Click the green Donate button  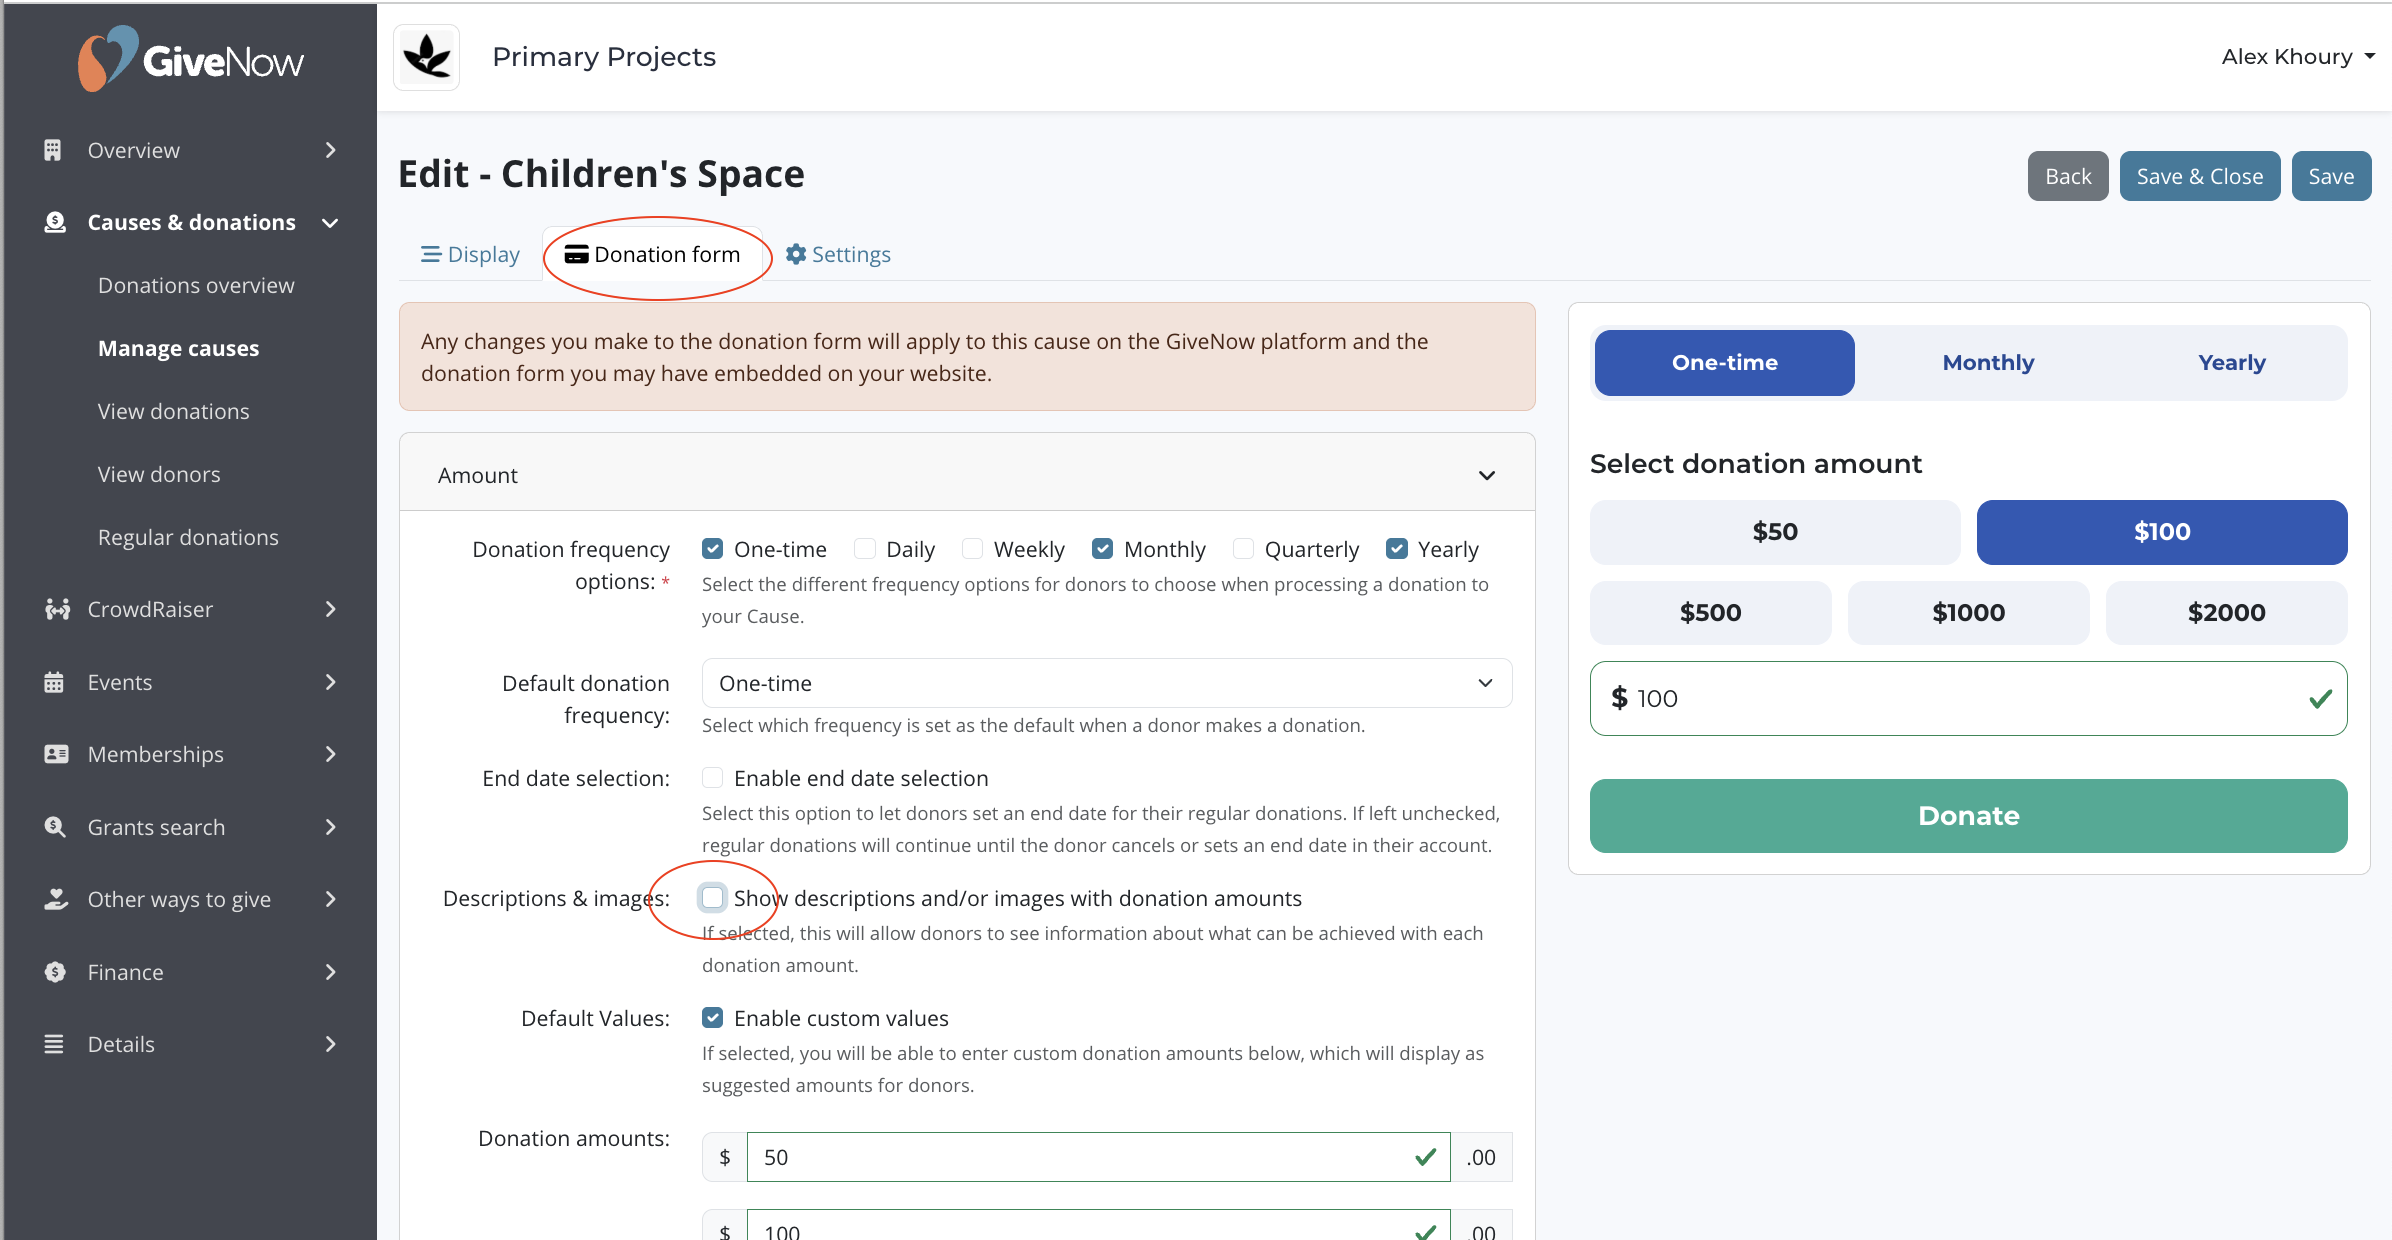click(x=1968, y=816)
